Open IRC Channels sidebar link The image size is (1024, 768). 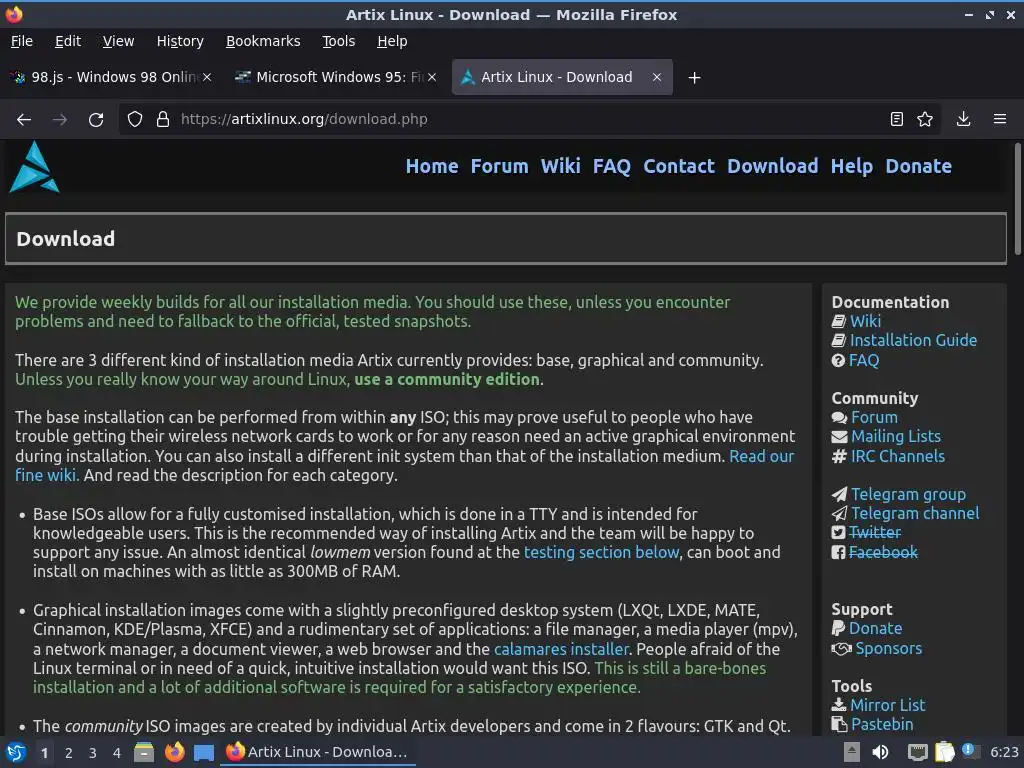pyautogui.click(x=897, y=456)
